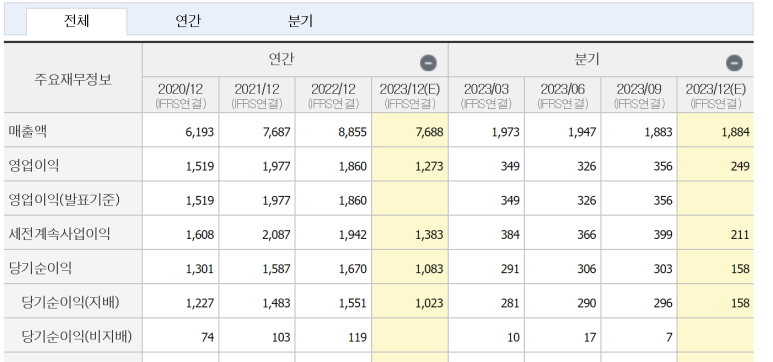Select the 1,023 estimated controlling net income
This screenshot has width=773, height=362.
click(x=429, y=303)
